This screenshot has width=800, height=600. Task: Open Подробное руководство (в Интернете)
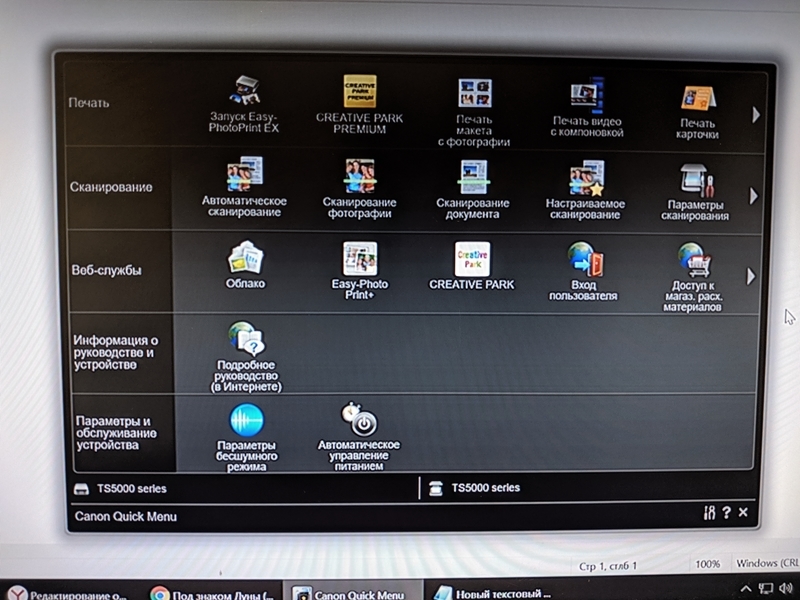246,340
